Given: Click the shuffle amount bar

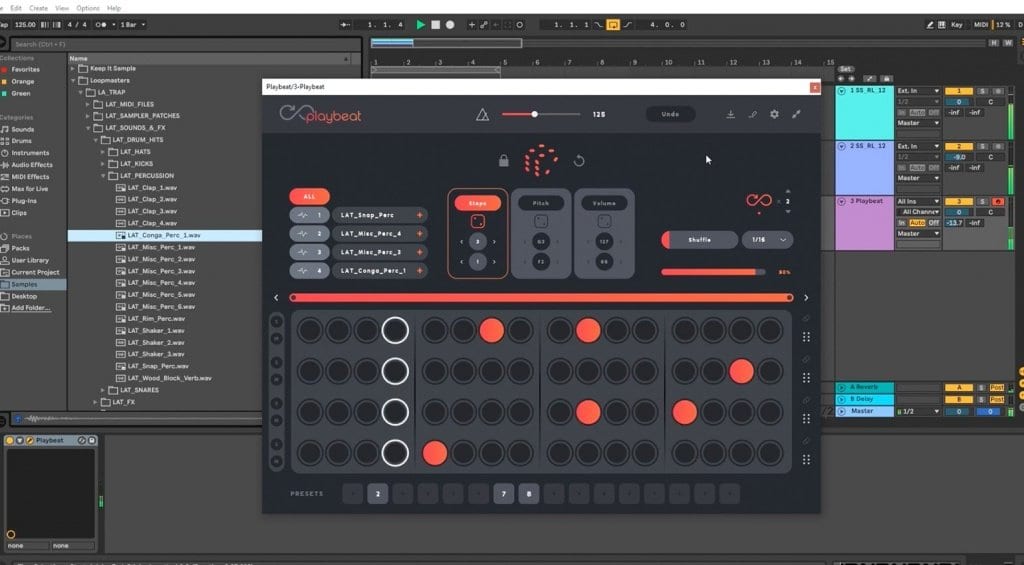Looking at the screenshot, I should (x=713, y=272).
